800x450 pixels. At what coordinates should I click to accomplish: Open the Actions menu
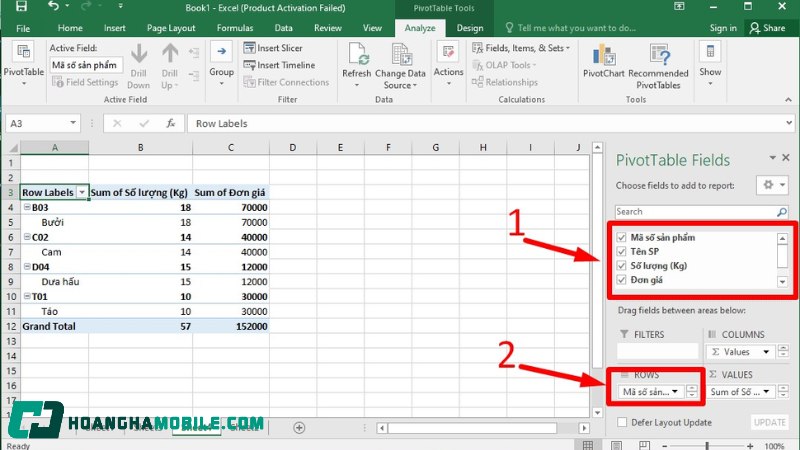tap(448, 64)
